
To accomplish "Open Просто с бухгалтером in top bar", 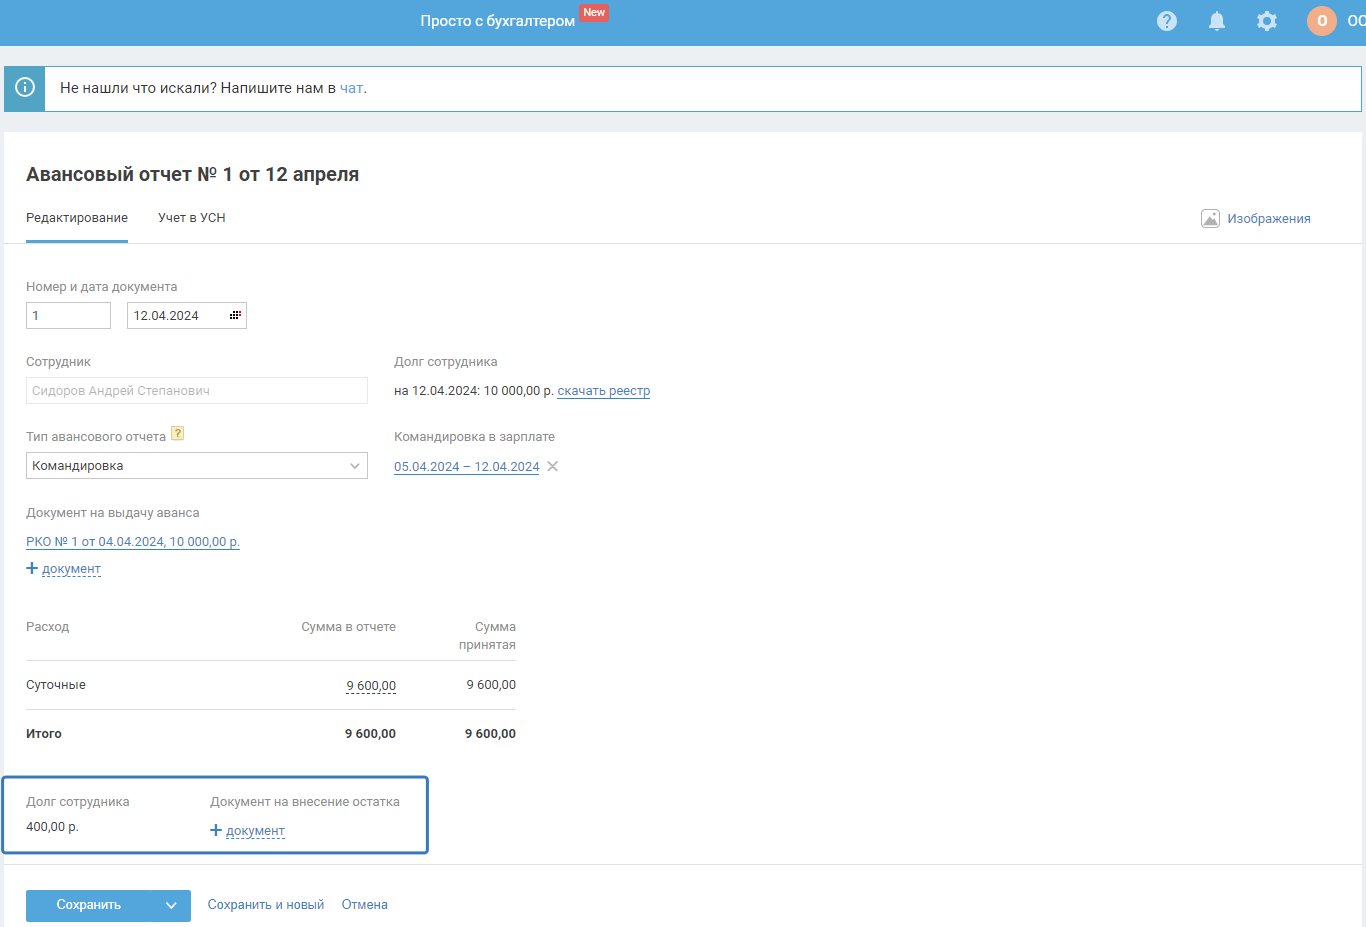I will coord(497,21).
